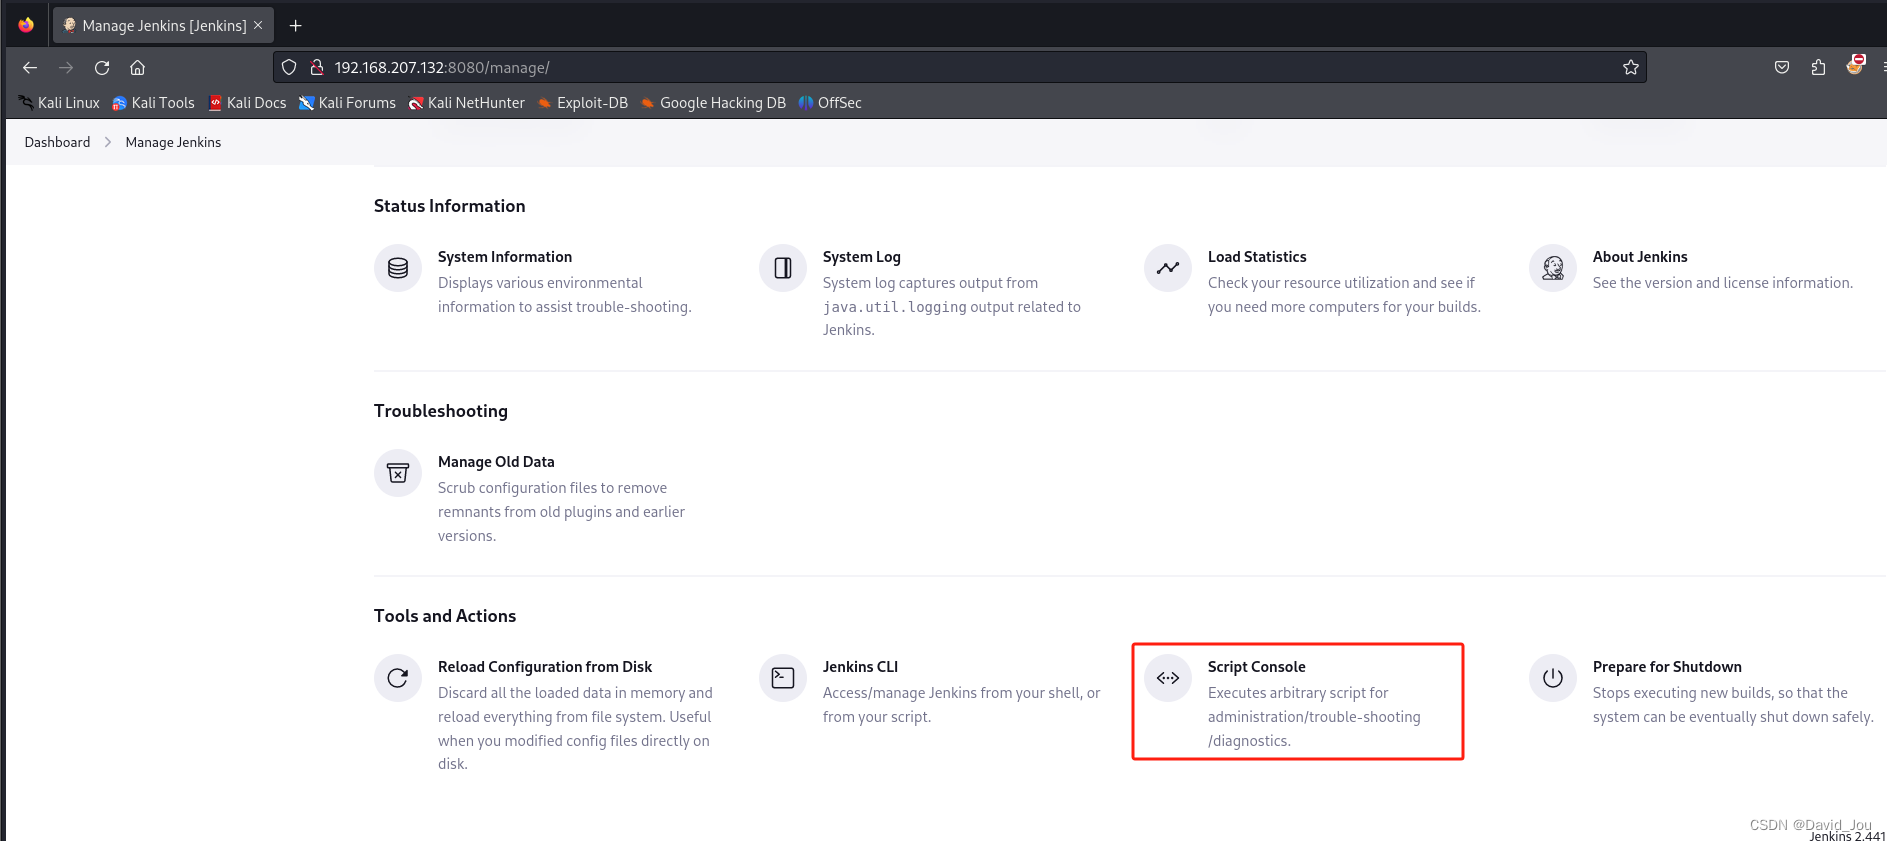Click the URL address bar field
The height and width of the screenshot is (841, 1887).
pos(960,68)
